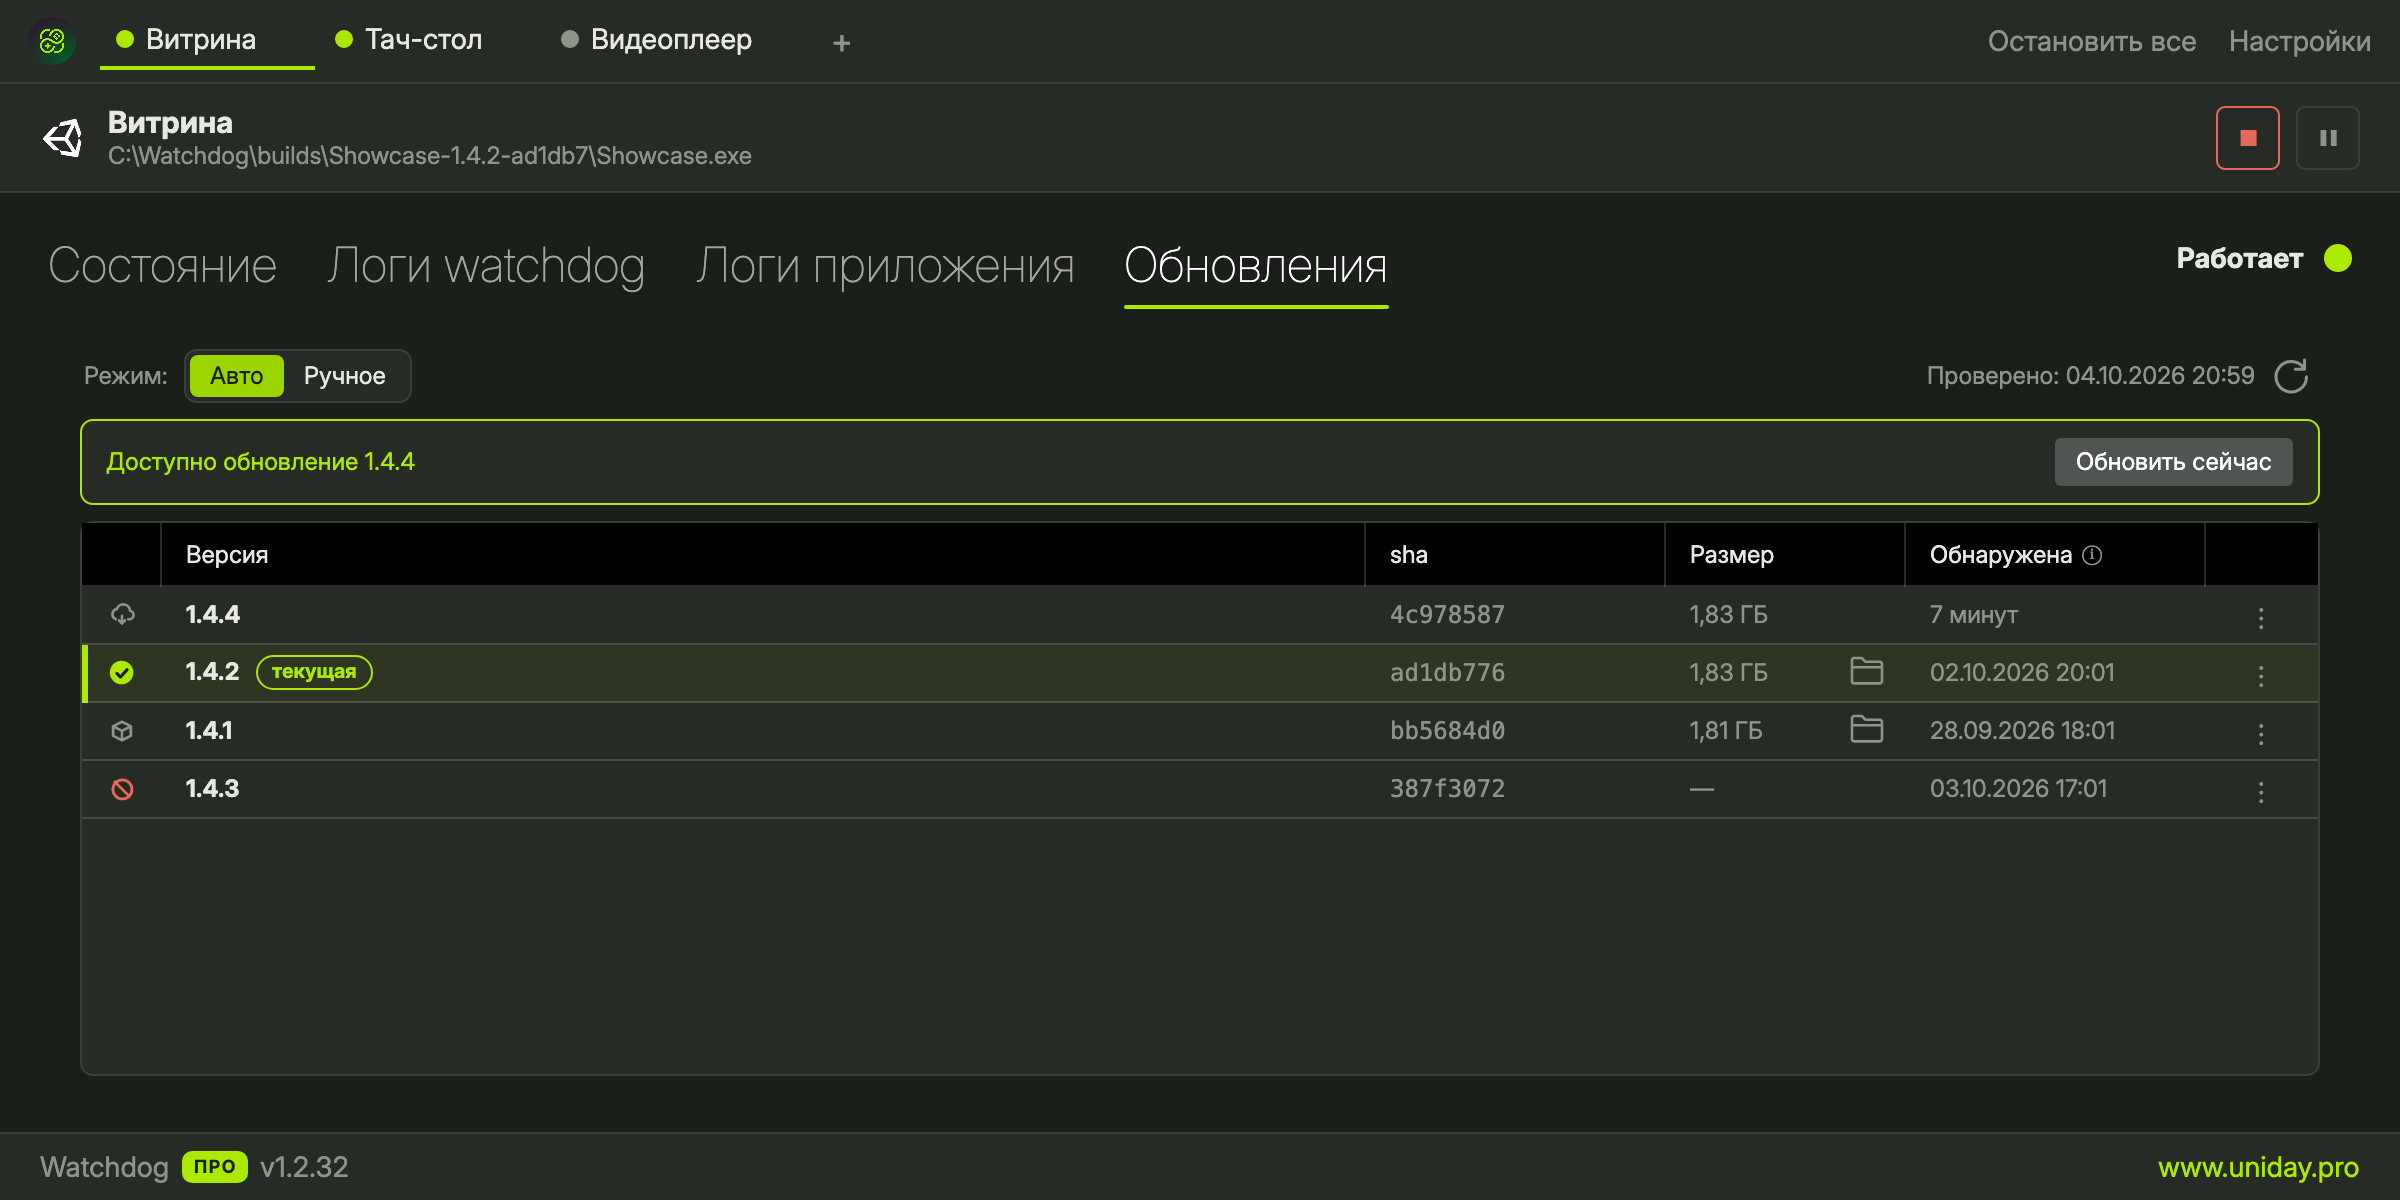Click the Unity logo next to Витрина title
2400x1200 pixels.
[63, 138]
